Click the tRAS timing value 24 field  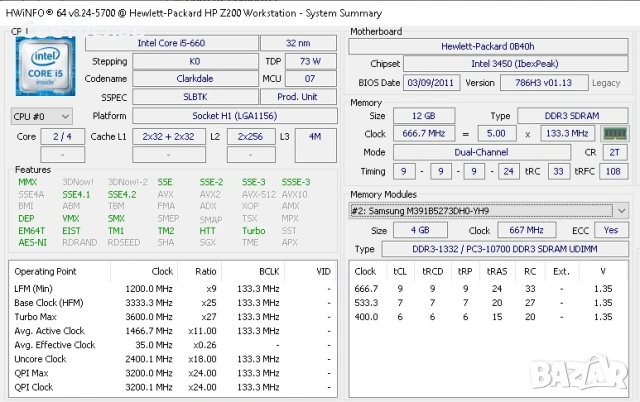(509, 171)
